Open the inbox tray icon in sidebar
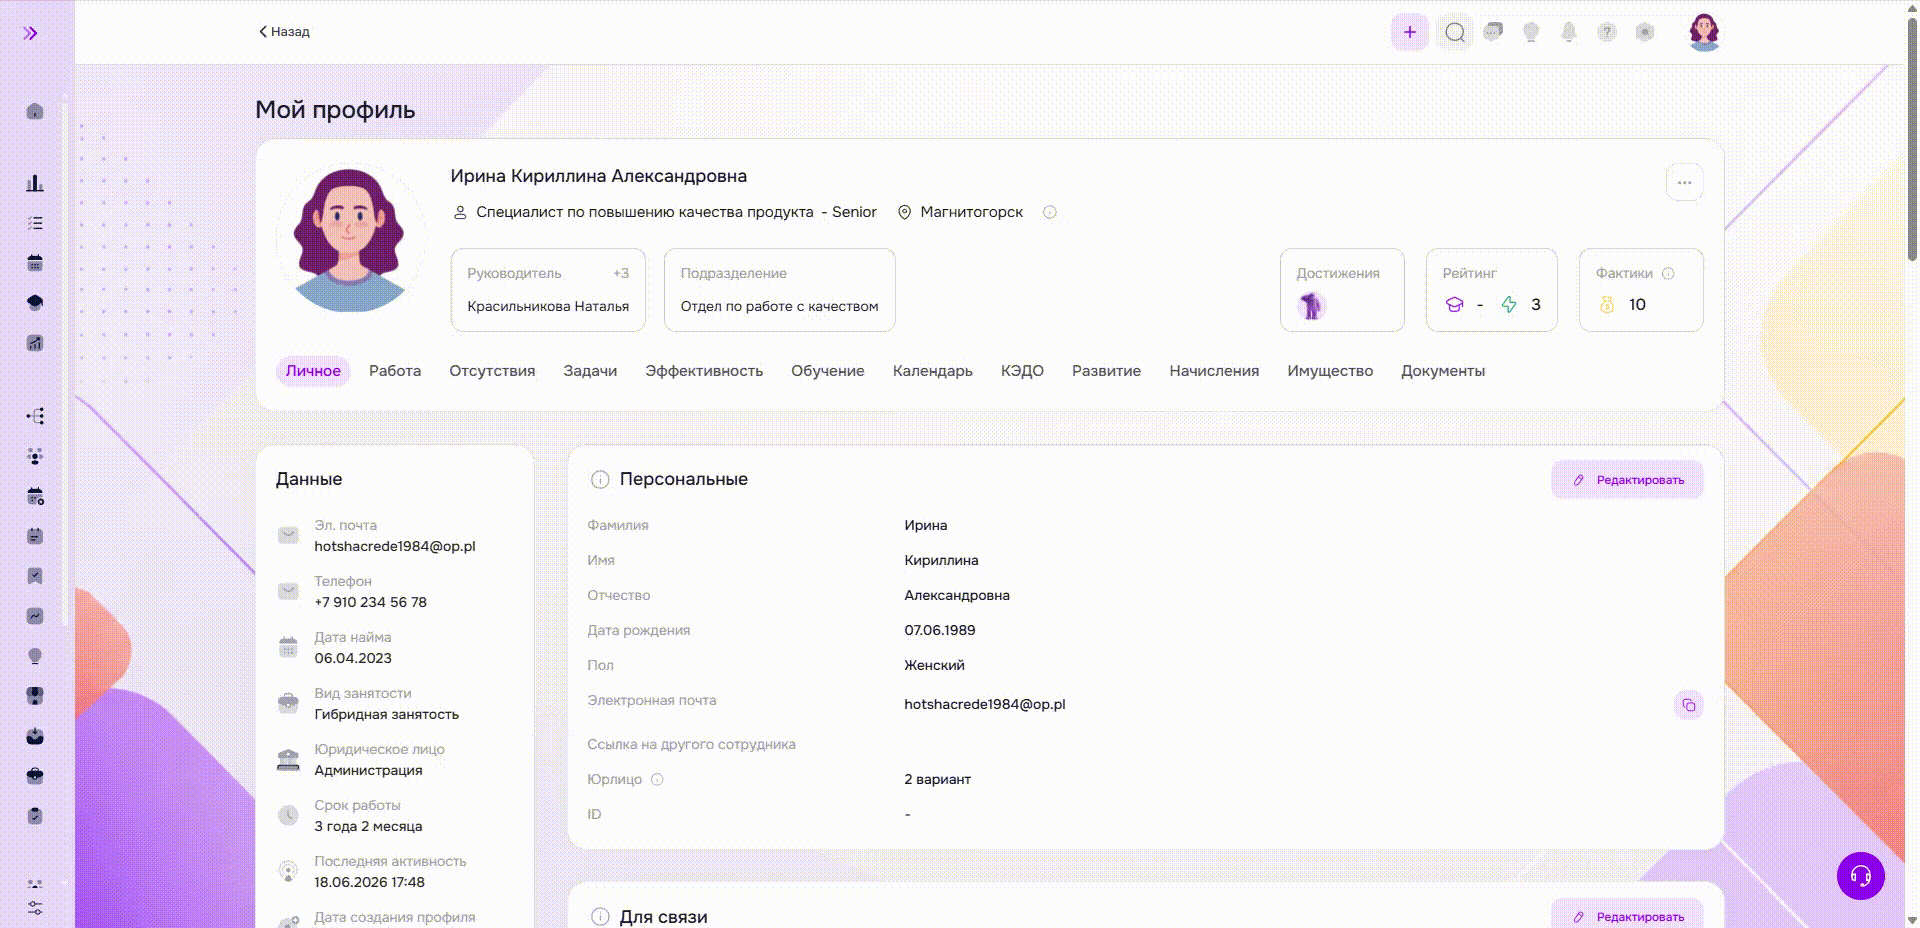The width and height of the screenshot is (1920, 928). pos(35,736)
